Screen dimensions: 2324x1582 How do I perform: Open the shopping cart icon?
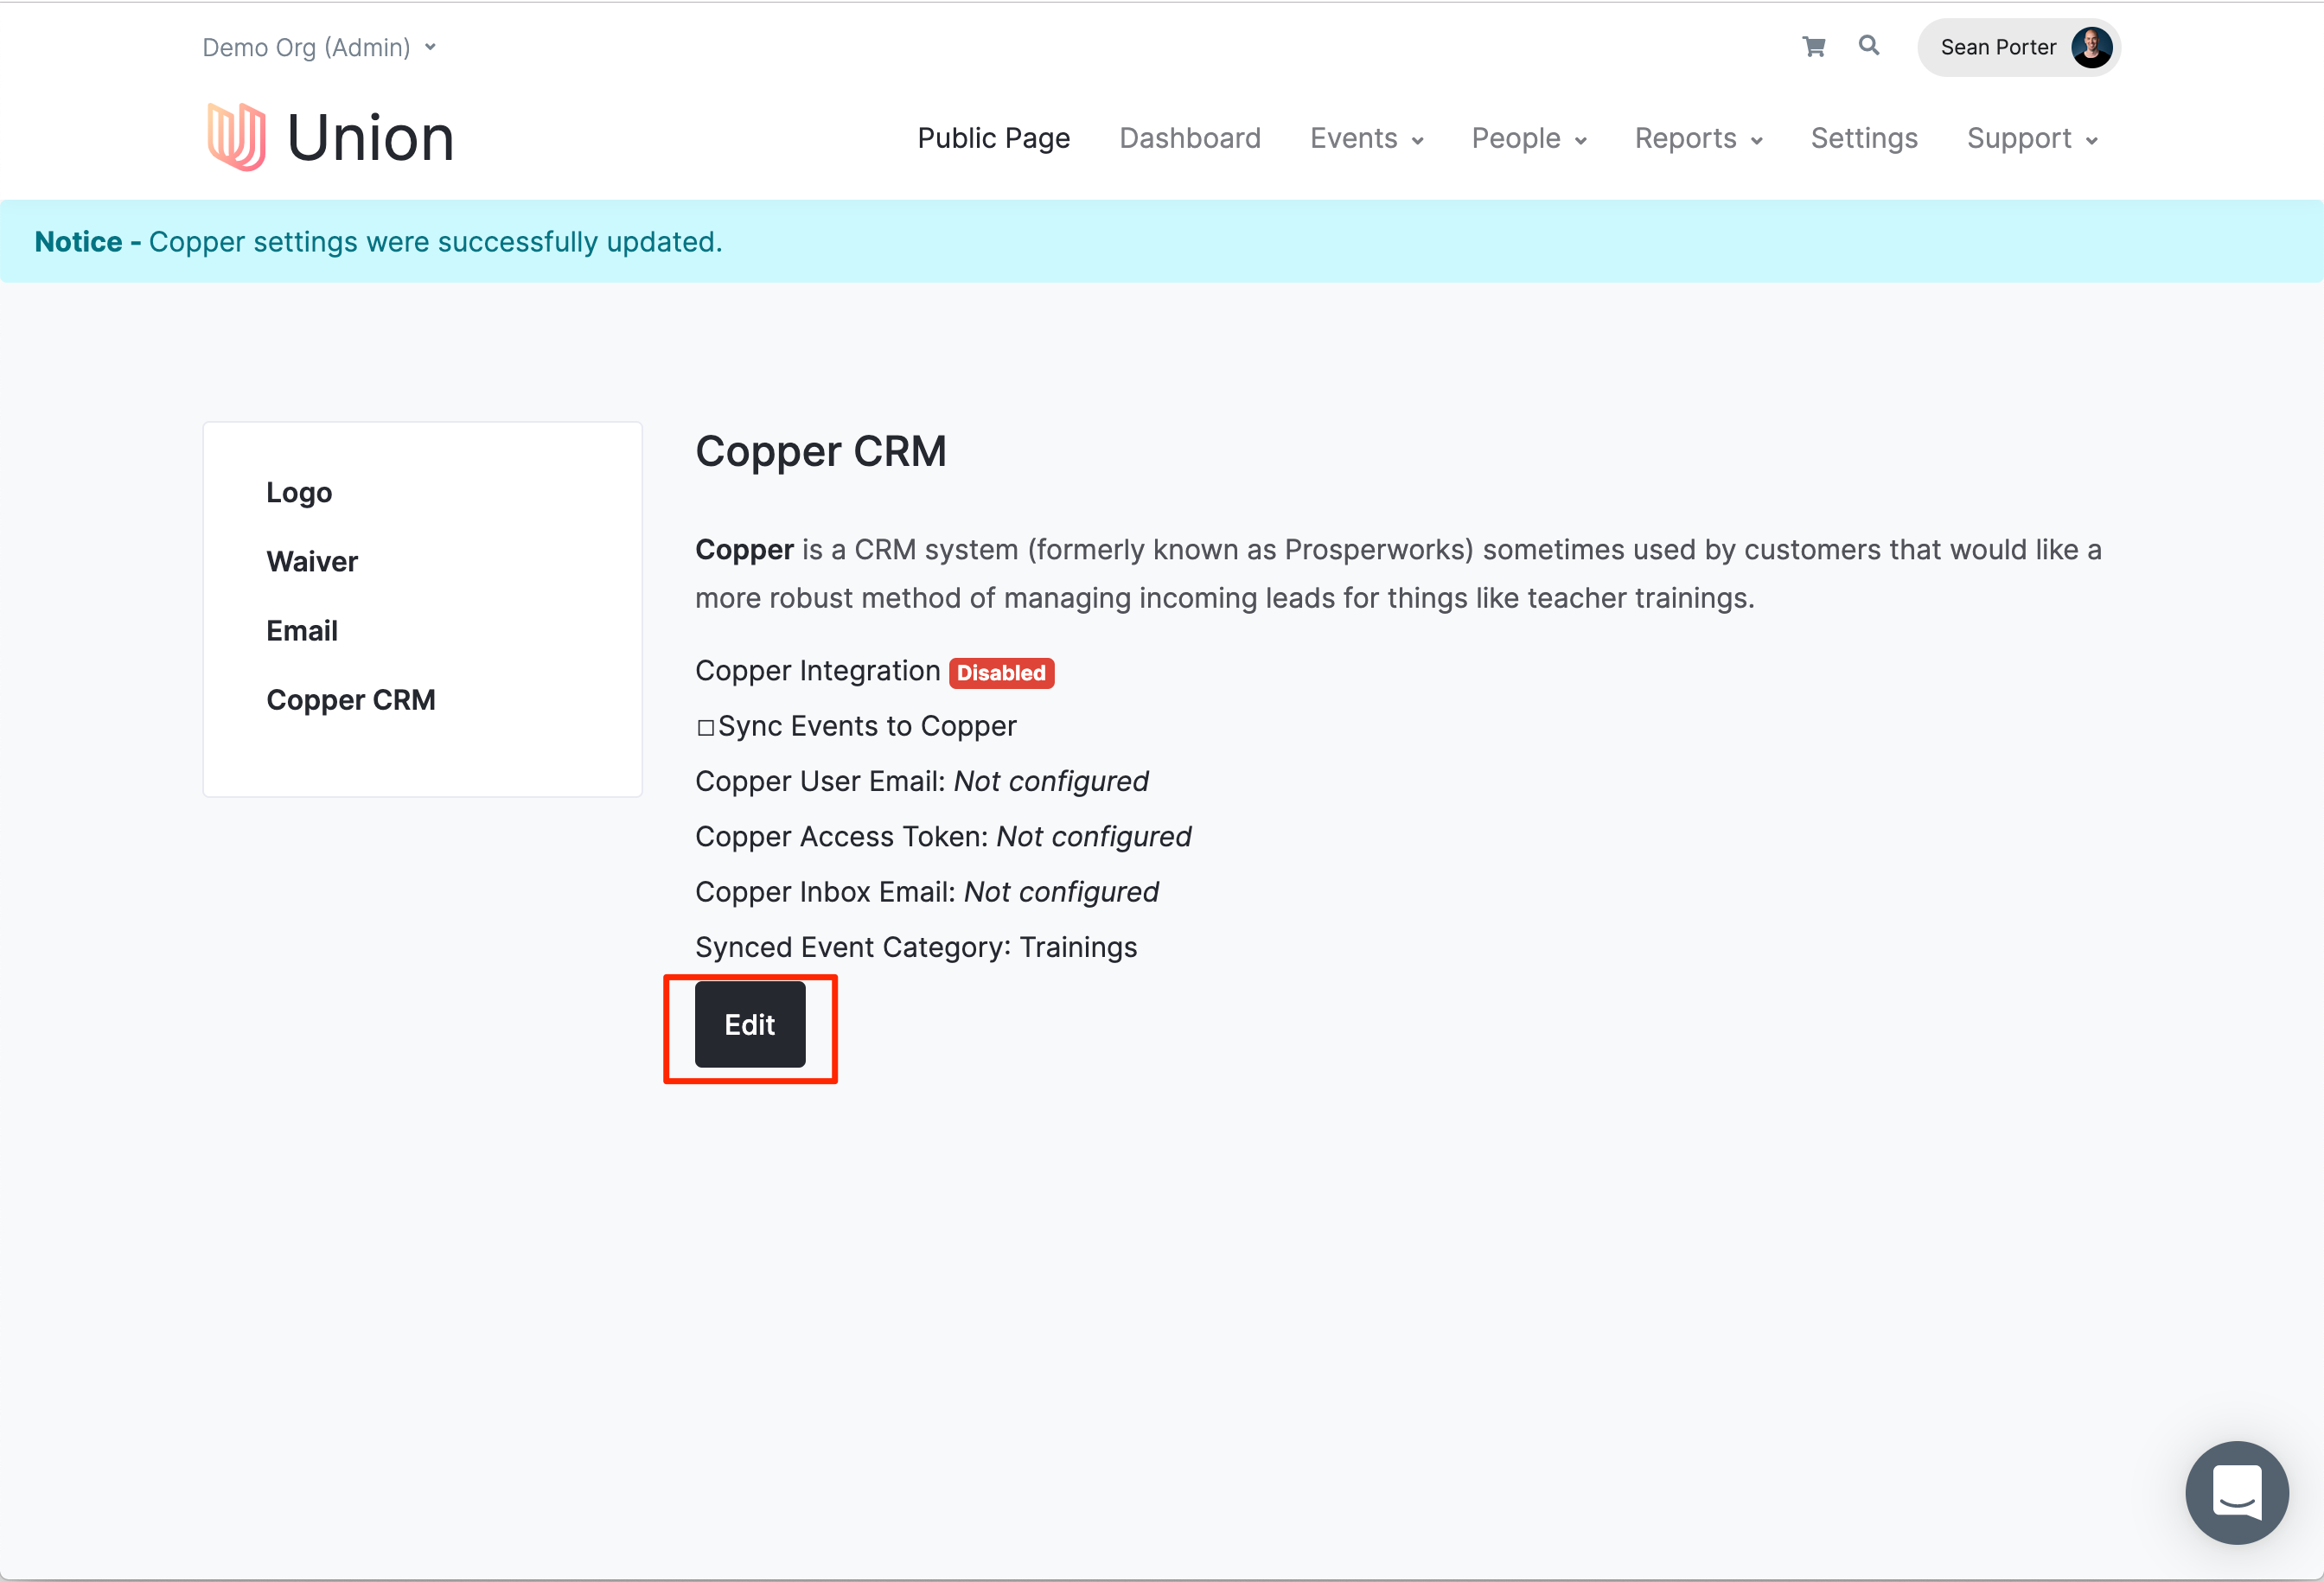(1813, 47)
